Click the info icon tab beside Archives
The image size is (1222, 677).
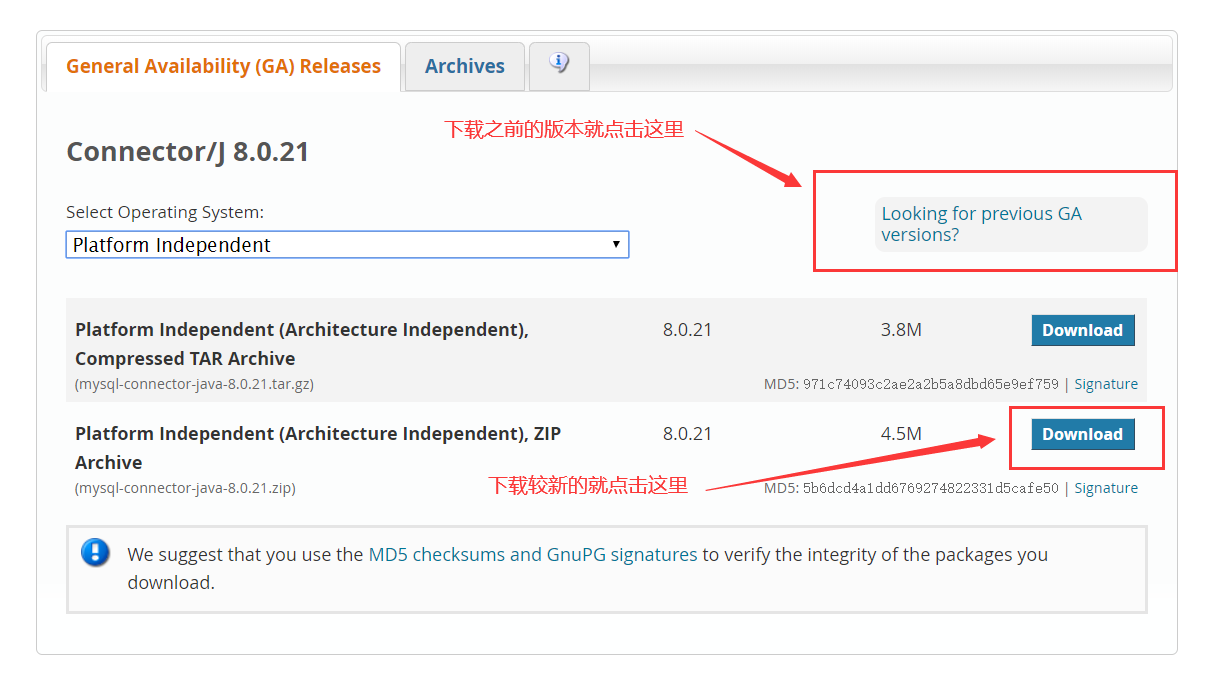coord(558,66)
